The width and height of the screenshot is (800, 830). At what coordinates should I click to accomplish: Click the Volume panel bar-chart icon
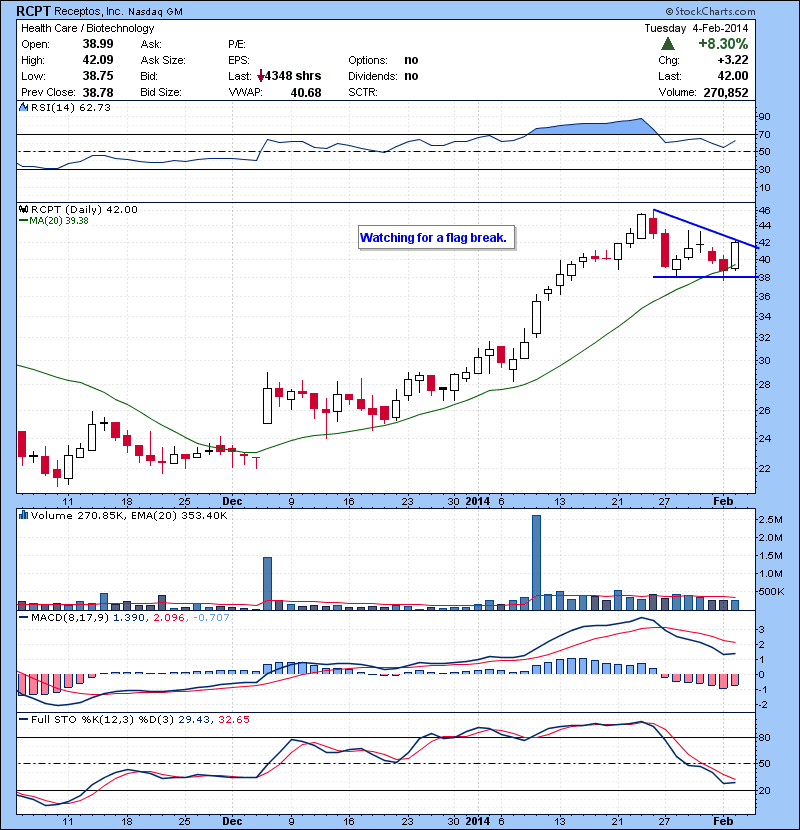pyautogui.click(x=23, y=515)
